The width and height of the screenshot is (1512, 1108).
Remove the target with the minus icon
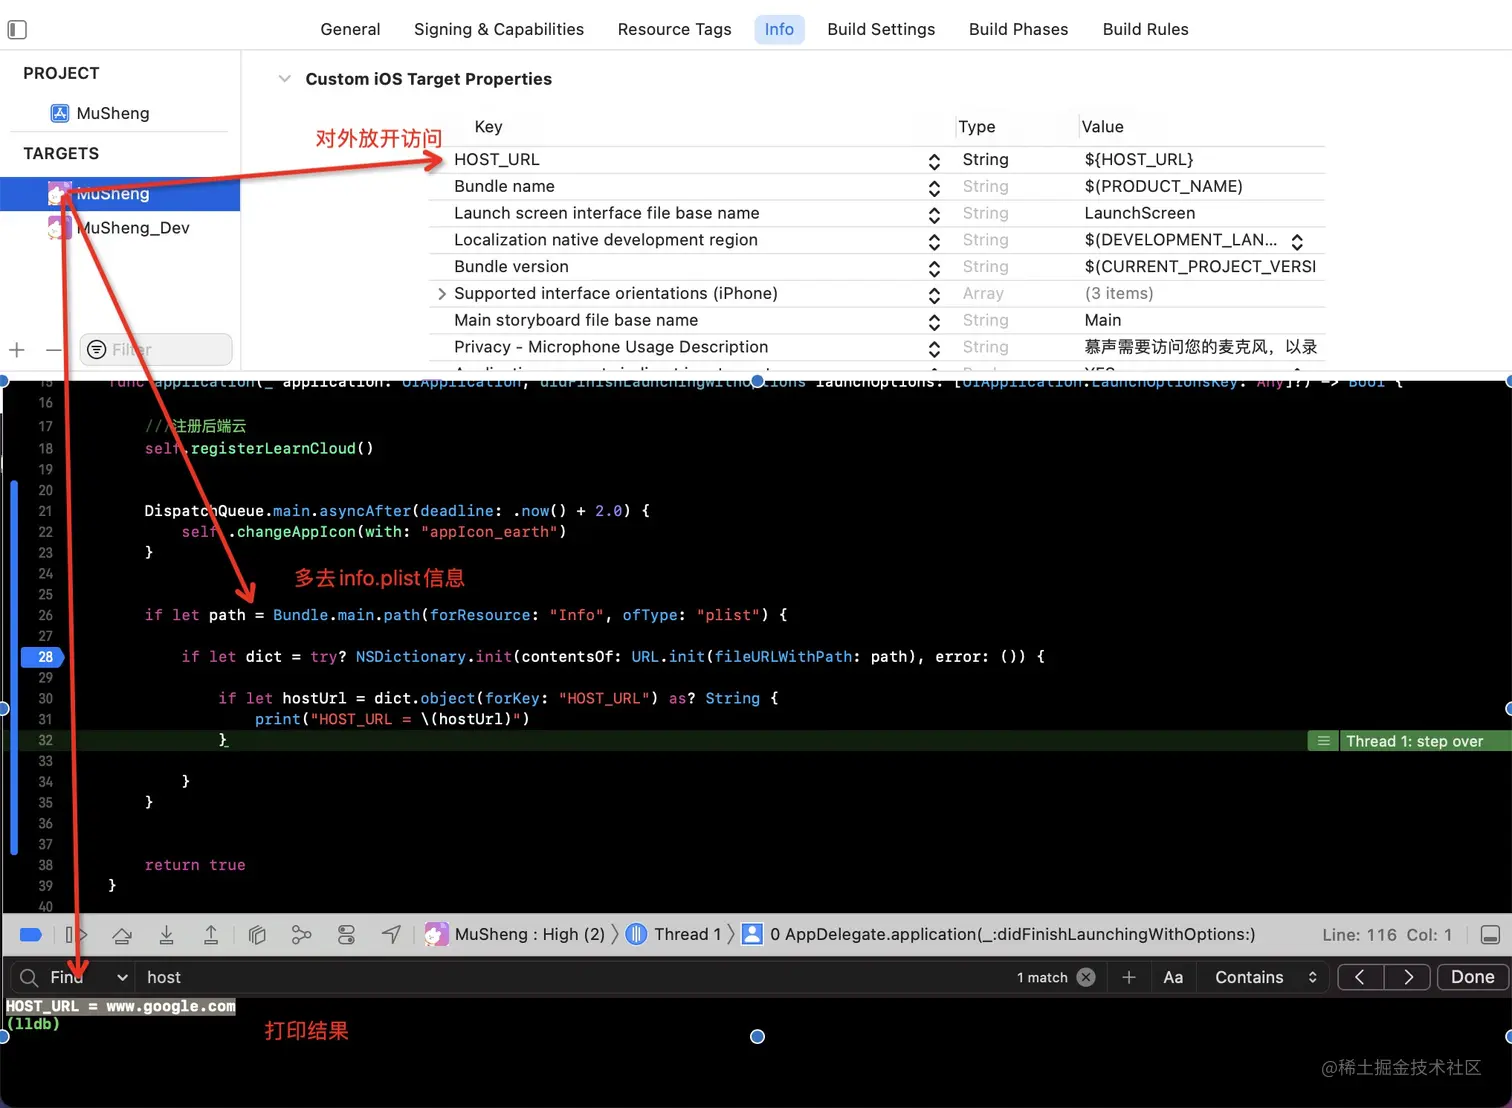pyautogui.click(x=53, y=350)
